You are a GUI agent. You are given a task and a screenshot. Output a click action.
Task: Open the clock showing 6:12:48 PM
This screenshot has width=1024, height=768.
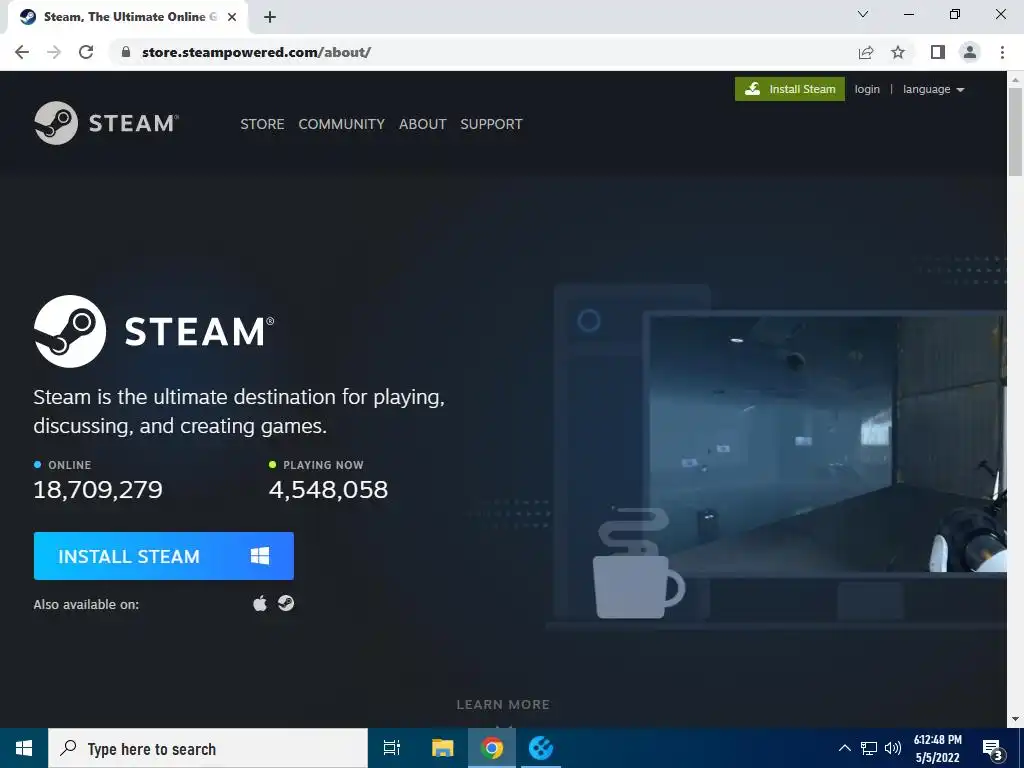(x=938, y=748)
